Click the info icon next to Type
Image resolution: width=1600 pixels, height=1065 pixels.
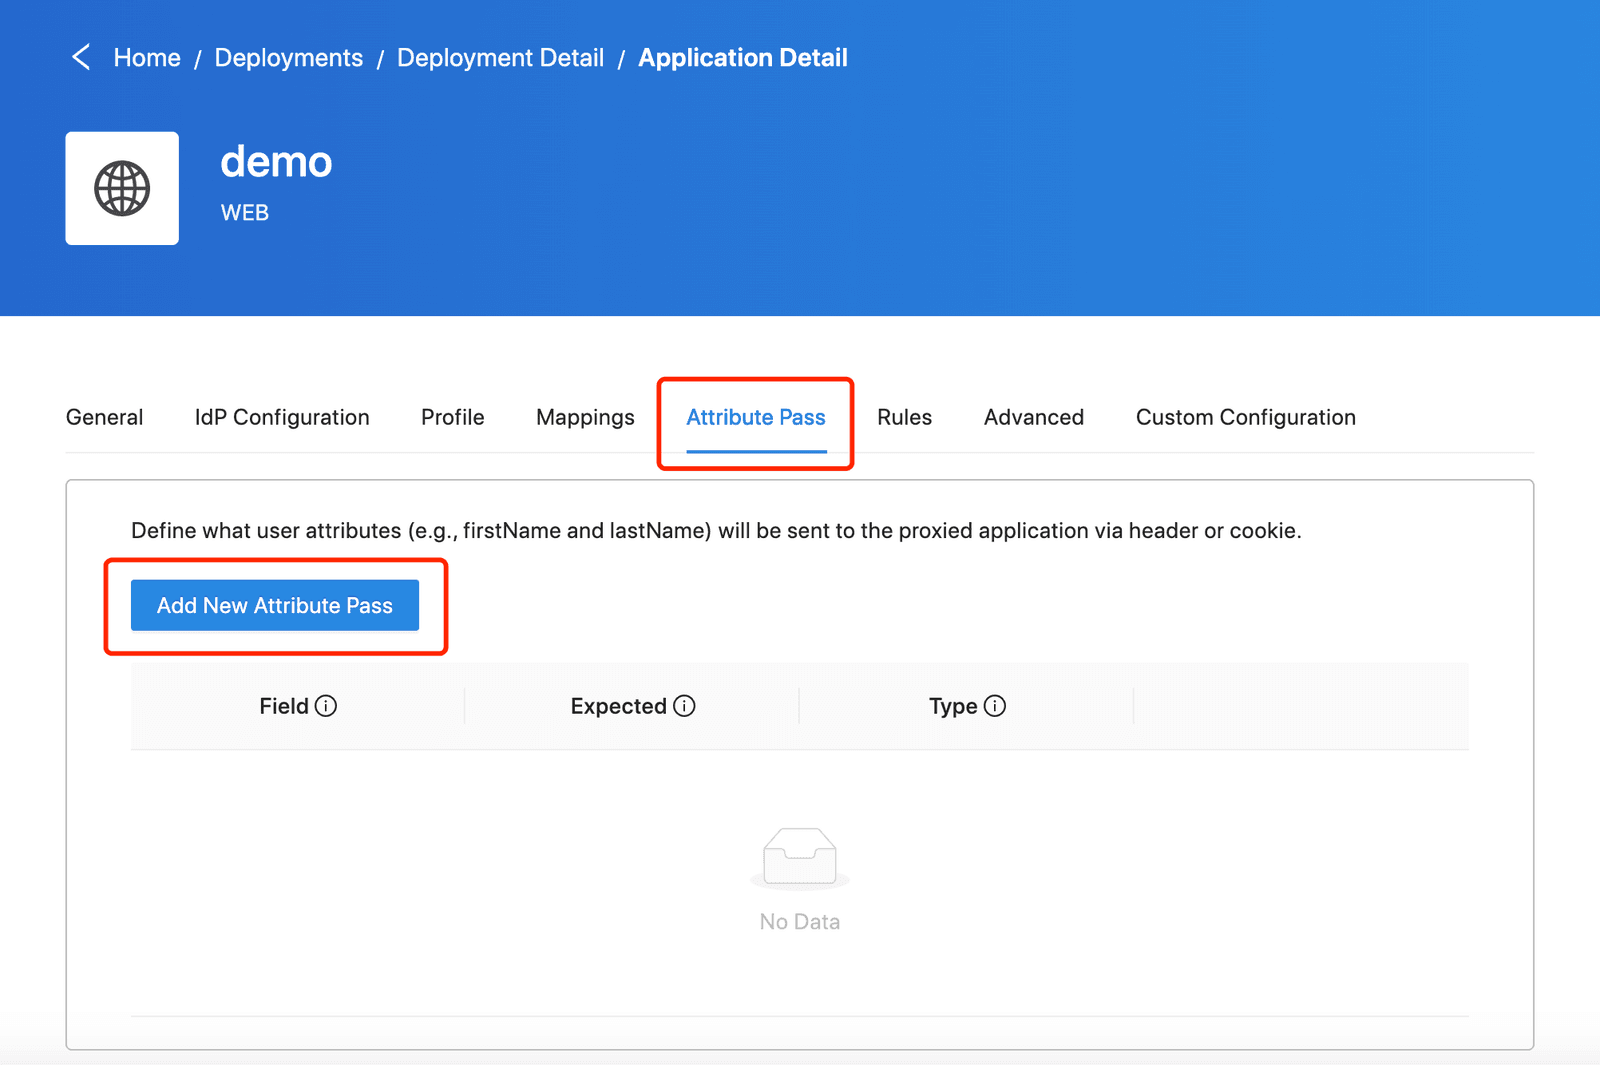click(995, 706)
